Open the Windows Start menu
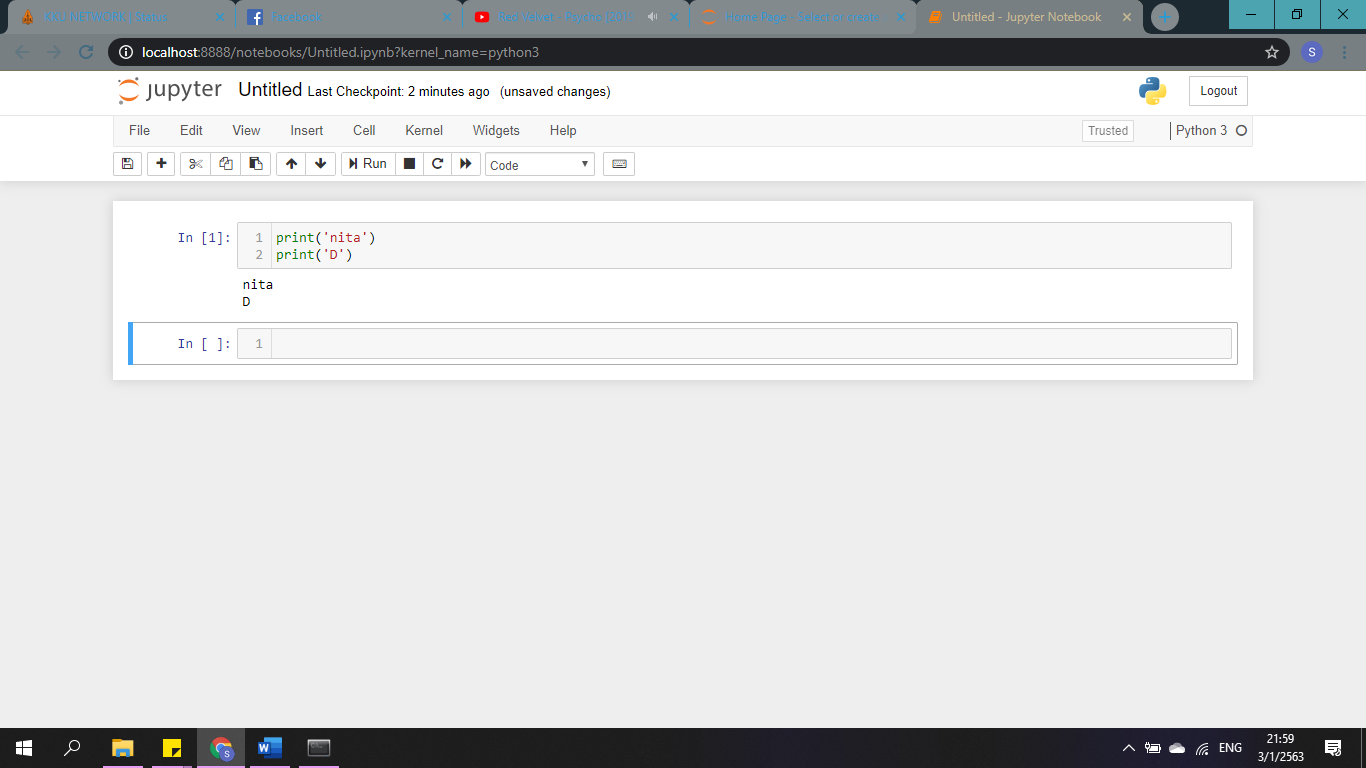This screenshot has width=1366, height=768. [x=24, y=748]
